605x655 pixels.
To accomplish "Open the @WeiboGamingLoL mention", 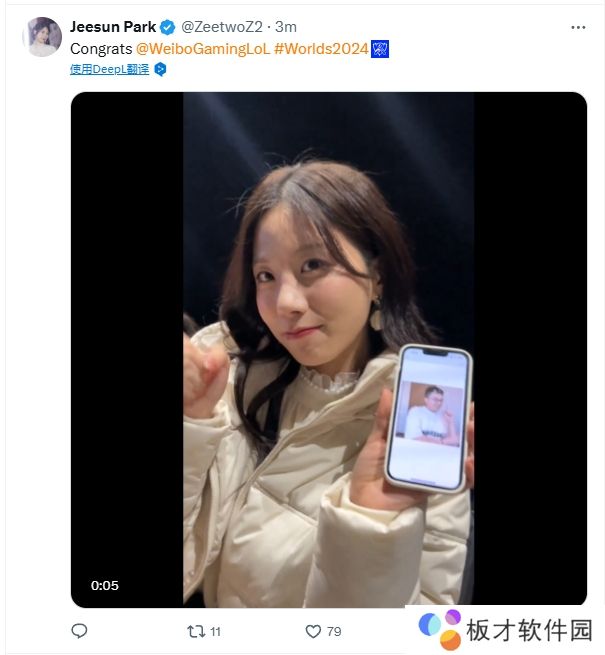I will (203, 49).
